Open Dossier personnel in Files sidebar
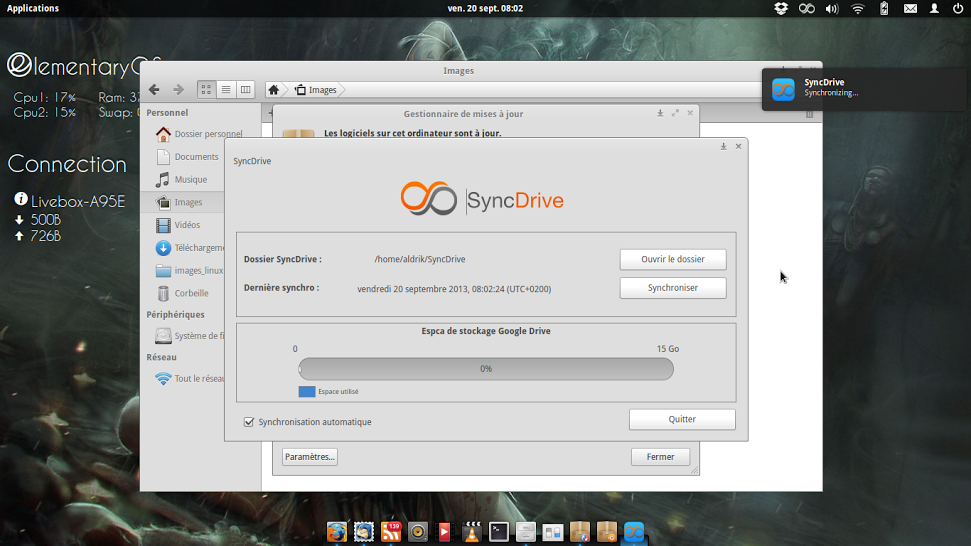971x546 pixels. pyautogui.click(x=199, y=134)
